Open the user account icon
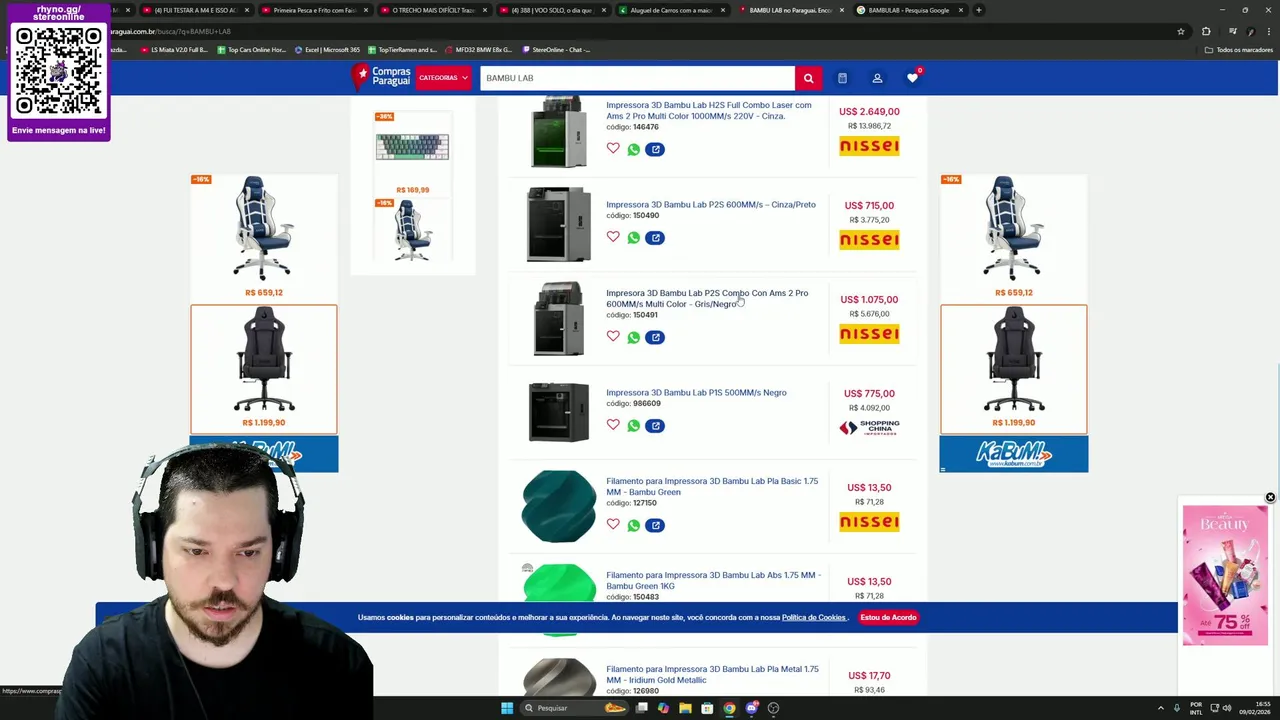Screen dimensions: 1280x720 point(877,78)
